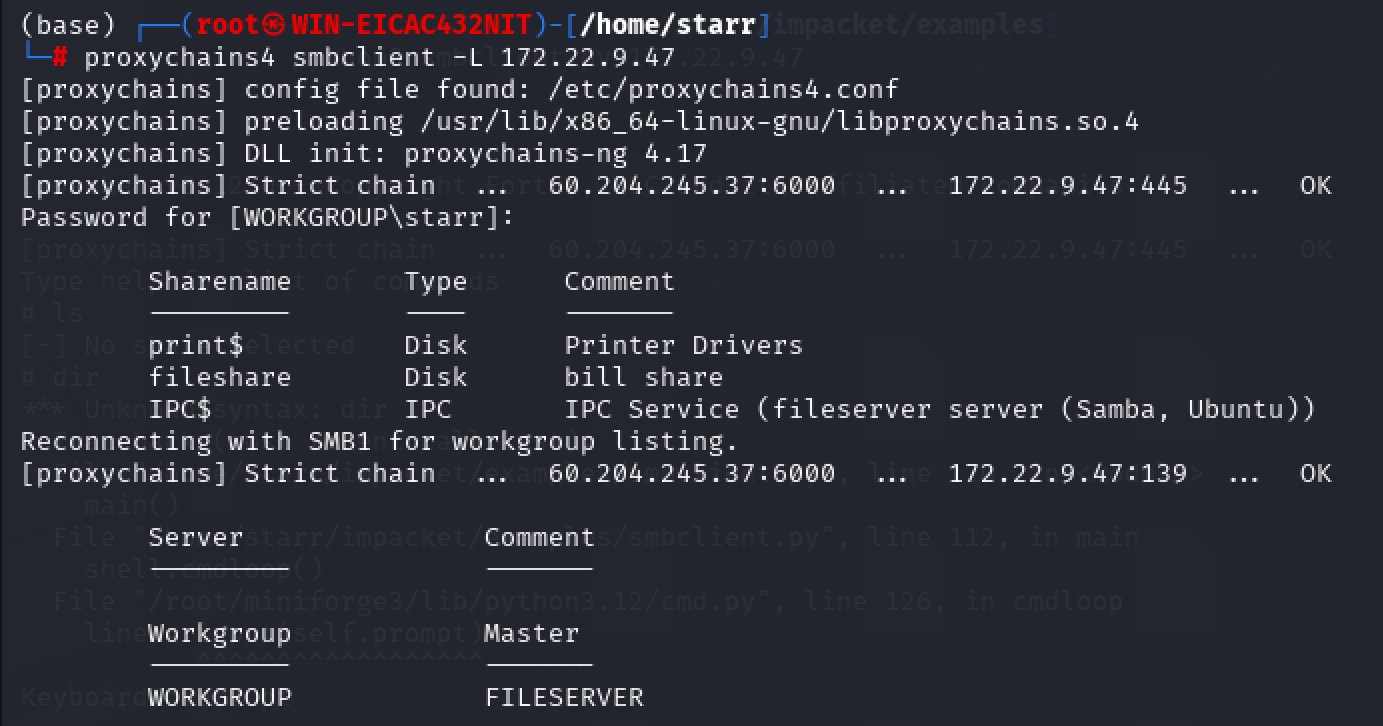Click the FILESERVER master name

pos(564,697)
